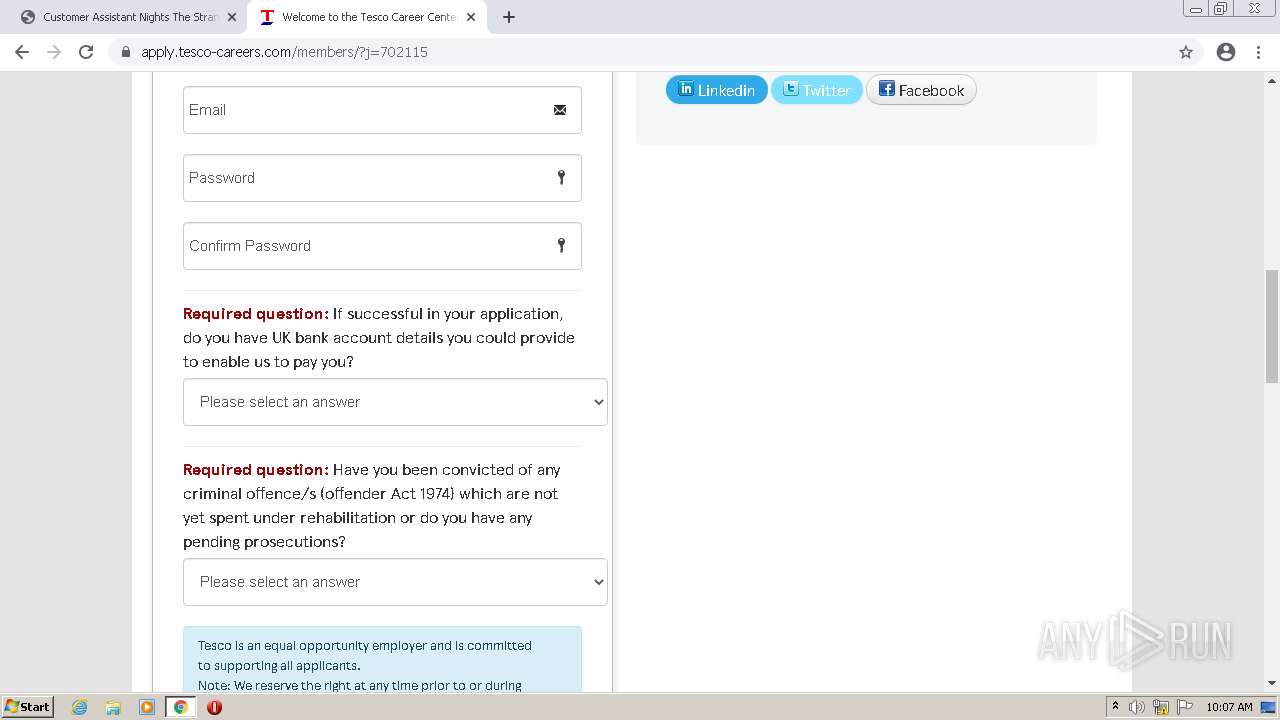Close the Tesco Career Centre tab
The height and width of the screenshot is (720, 1280).
point(471,17)
